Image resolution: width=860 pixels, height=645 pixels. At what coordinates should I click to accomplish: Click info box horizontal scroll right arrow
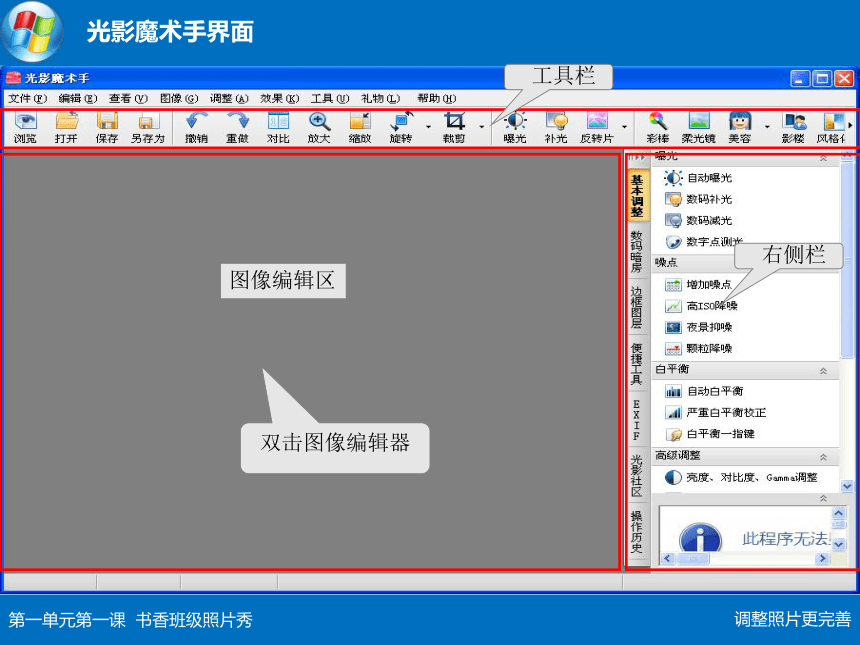tap(822, 558)
